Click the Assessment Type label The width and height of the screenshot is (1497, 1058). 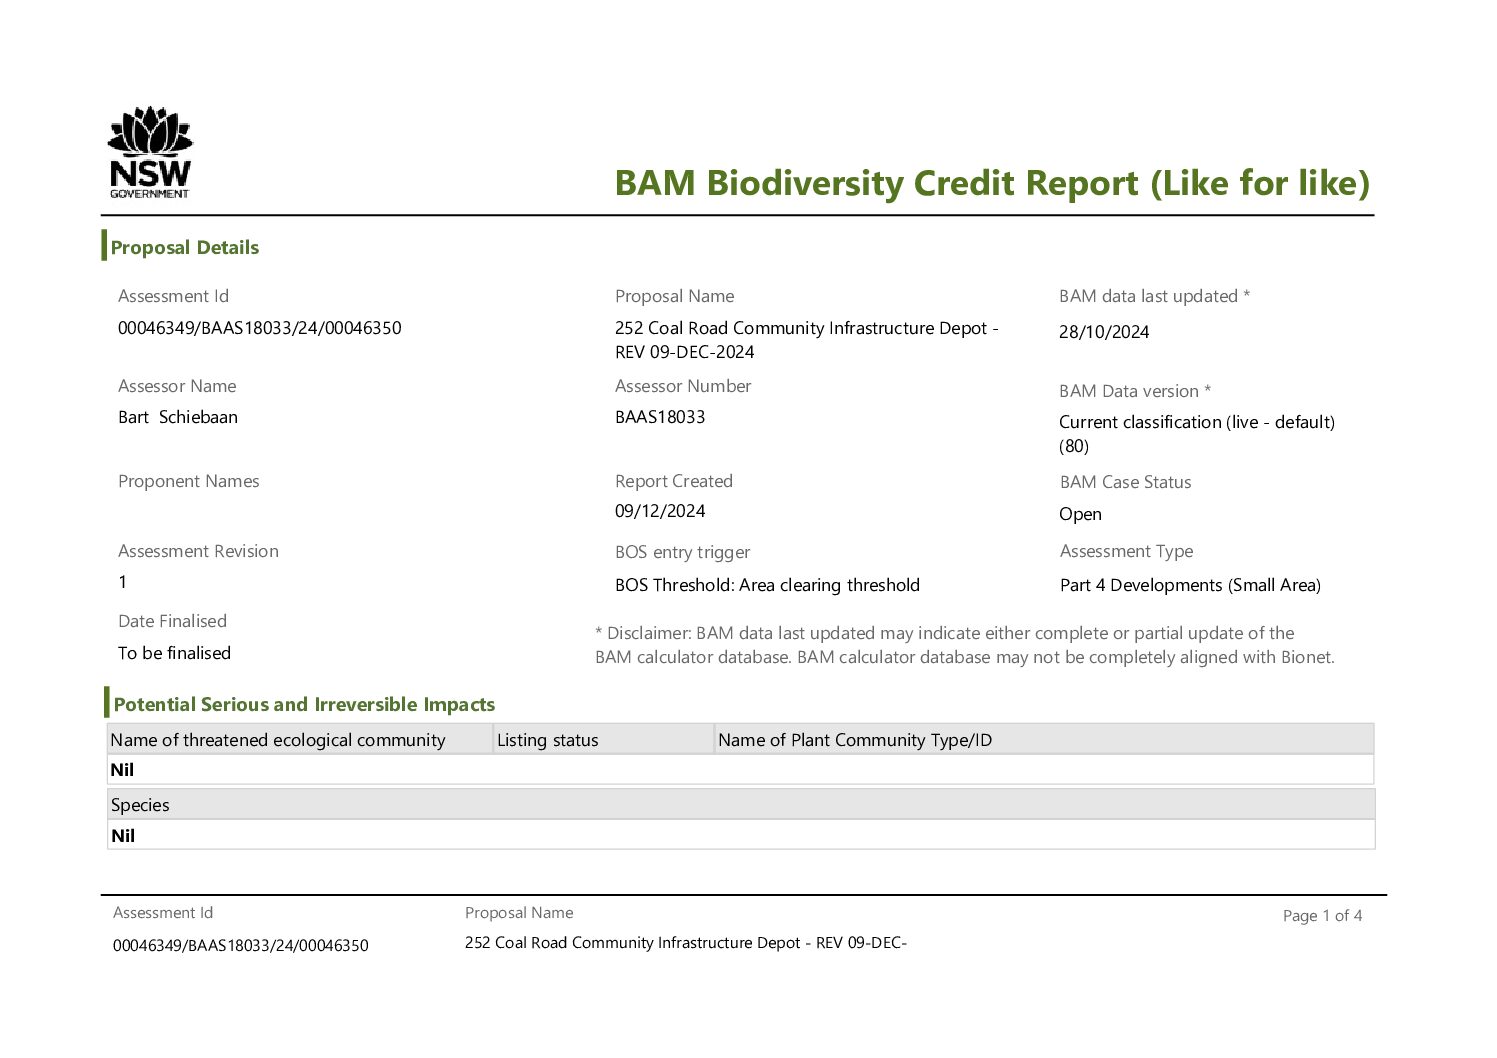(x=1126, y=551)
